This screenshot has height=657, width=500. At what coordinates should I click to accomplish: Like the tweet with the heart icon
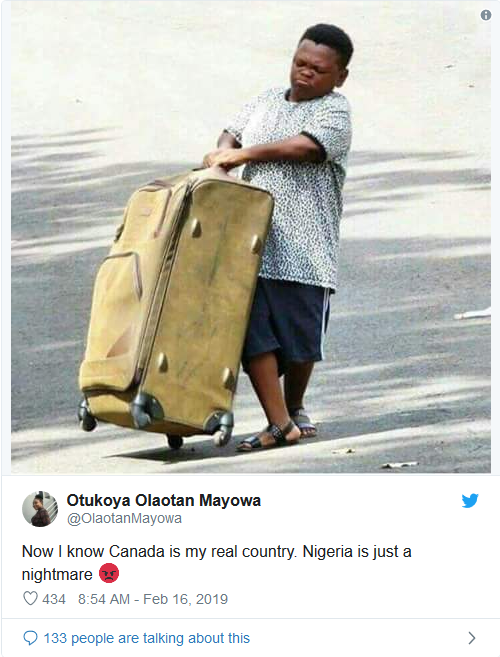[x=30, y=598]
